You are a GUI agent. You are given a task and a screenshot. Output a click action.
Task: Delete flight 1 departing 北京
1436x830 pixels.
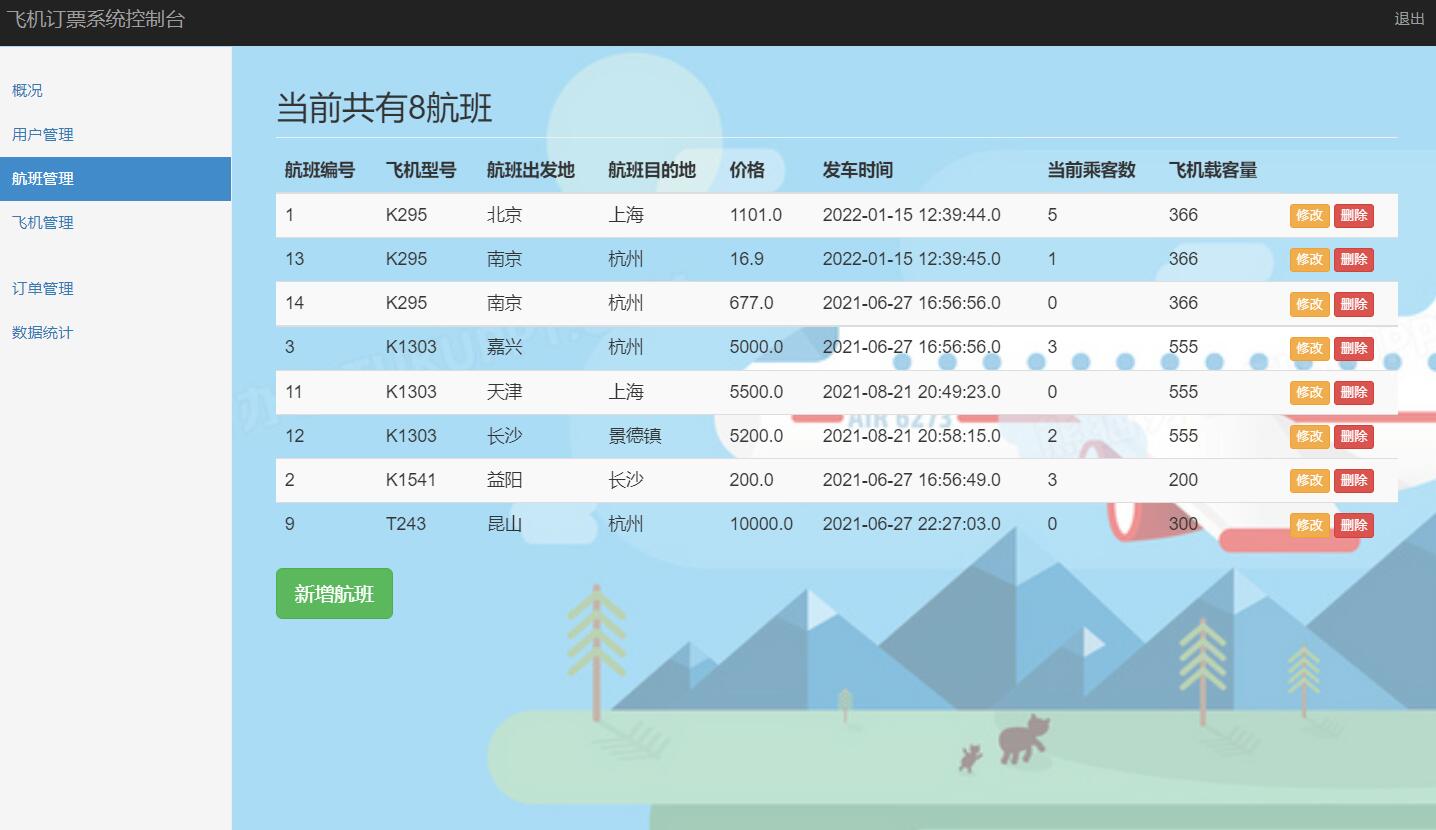pyautogui.click(x=1353, y=215)
